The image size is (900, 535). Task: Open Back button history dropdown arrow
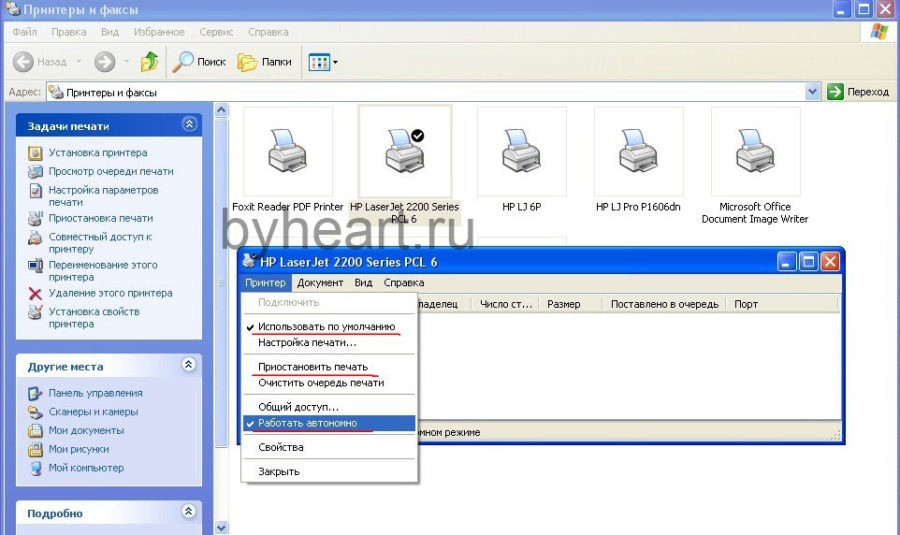[79, 61]
